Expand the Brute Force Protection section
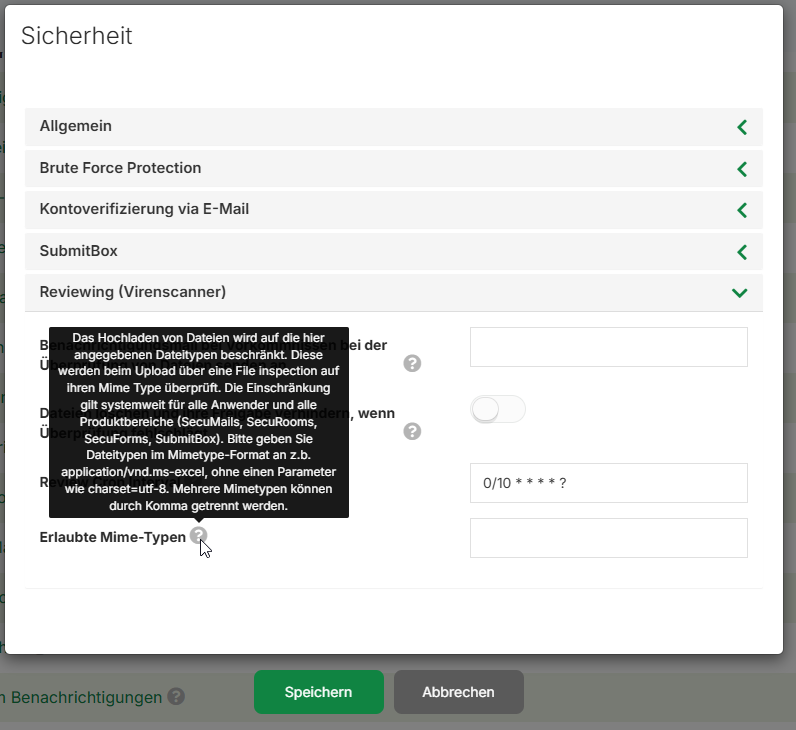The image size is (796, 730). (120, 168)
